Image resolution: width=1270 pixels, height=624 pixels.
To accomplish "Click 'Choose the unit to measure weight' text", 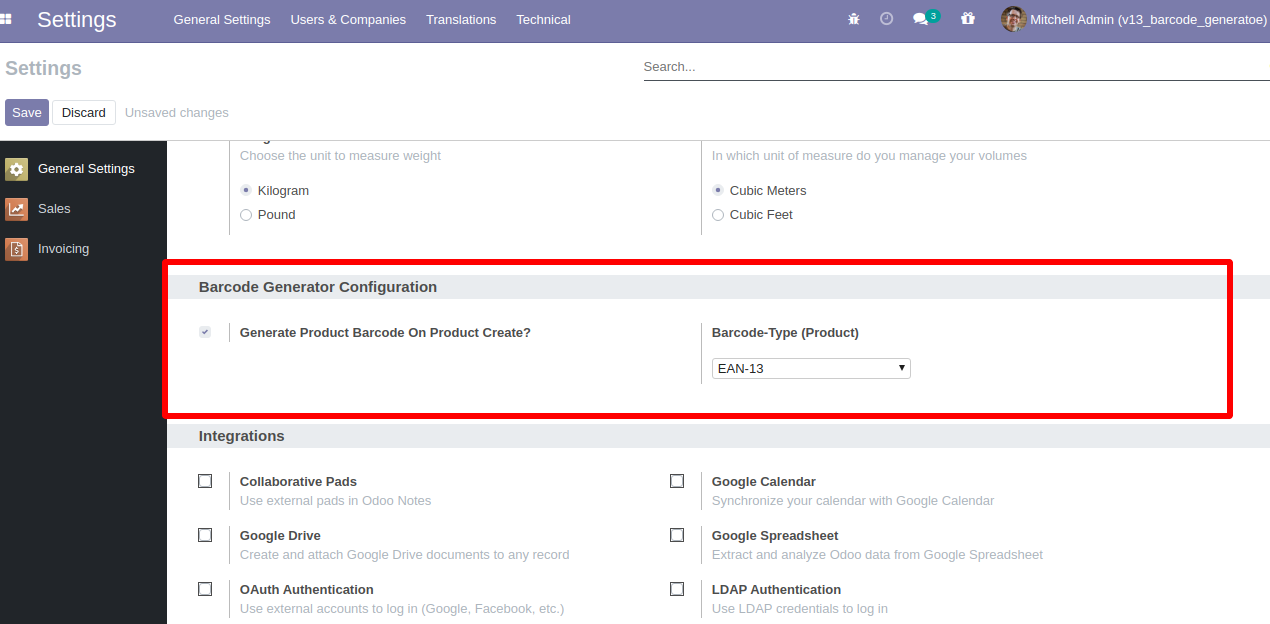I will [340, 155].
